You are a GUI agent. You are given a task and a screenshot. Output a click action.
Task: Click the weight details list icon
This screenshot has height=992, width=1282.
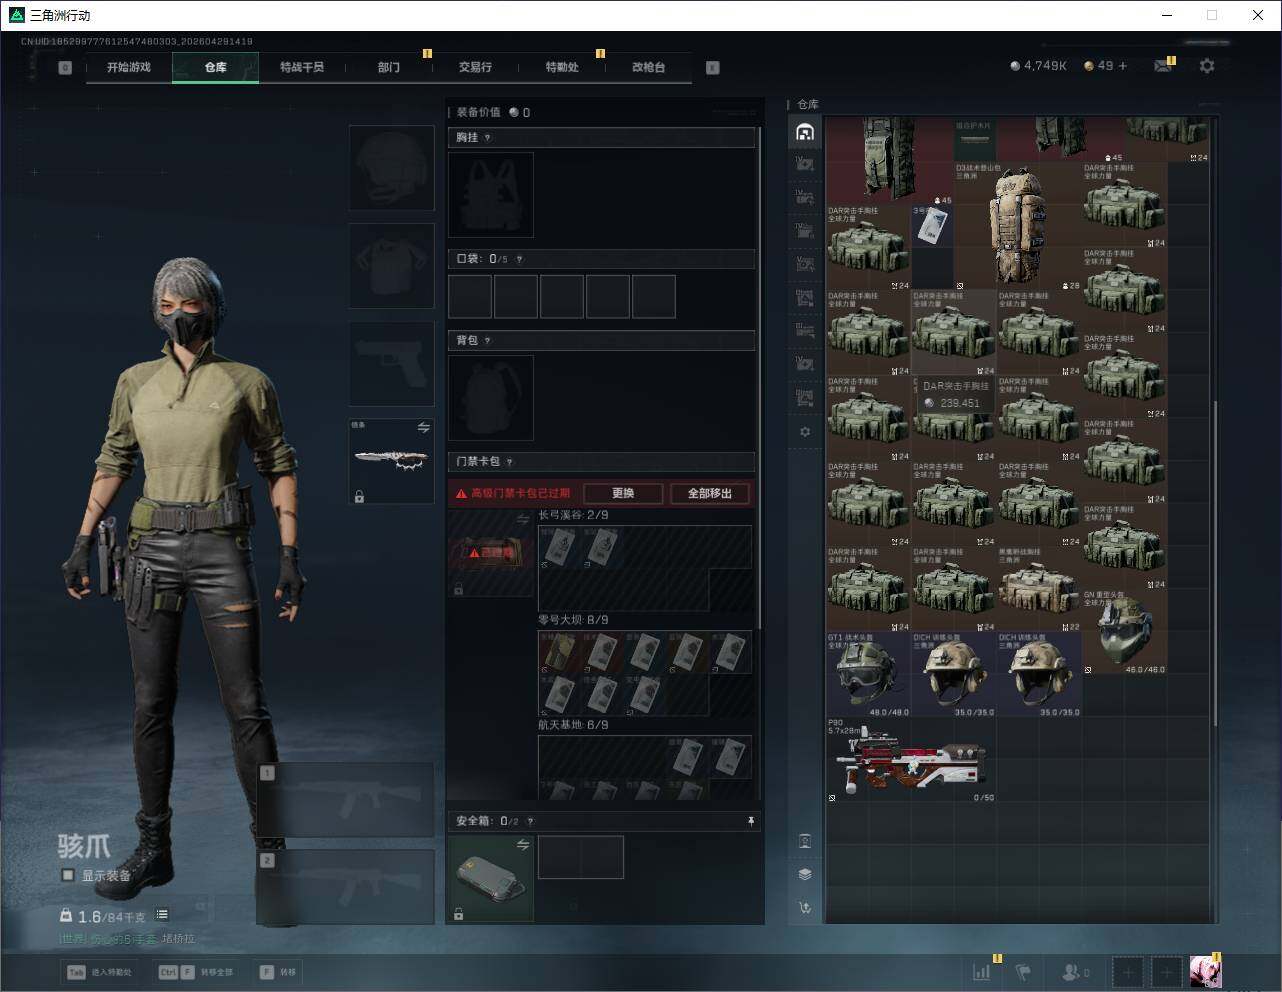click(162, 915)
